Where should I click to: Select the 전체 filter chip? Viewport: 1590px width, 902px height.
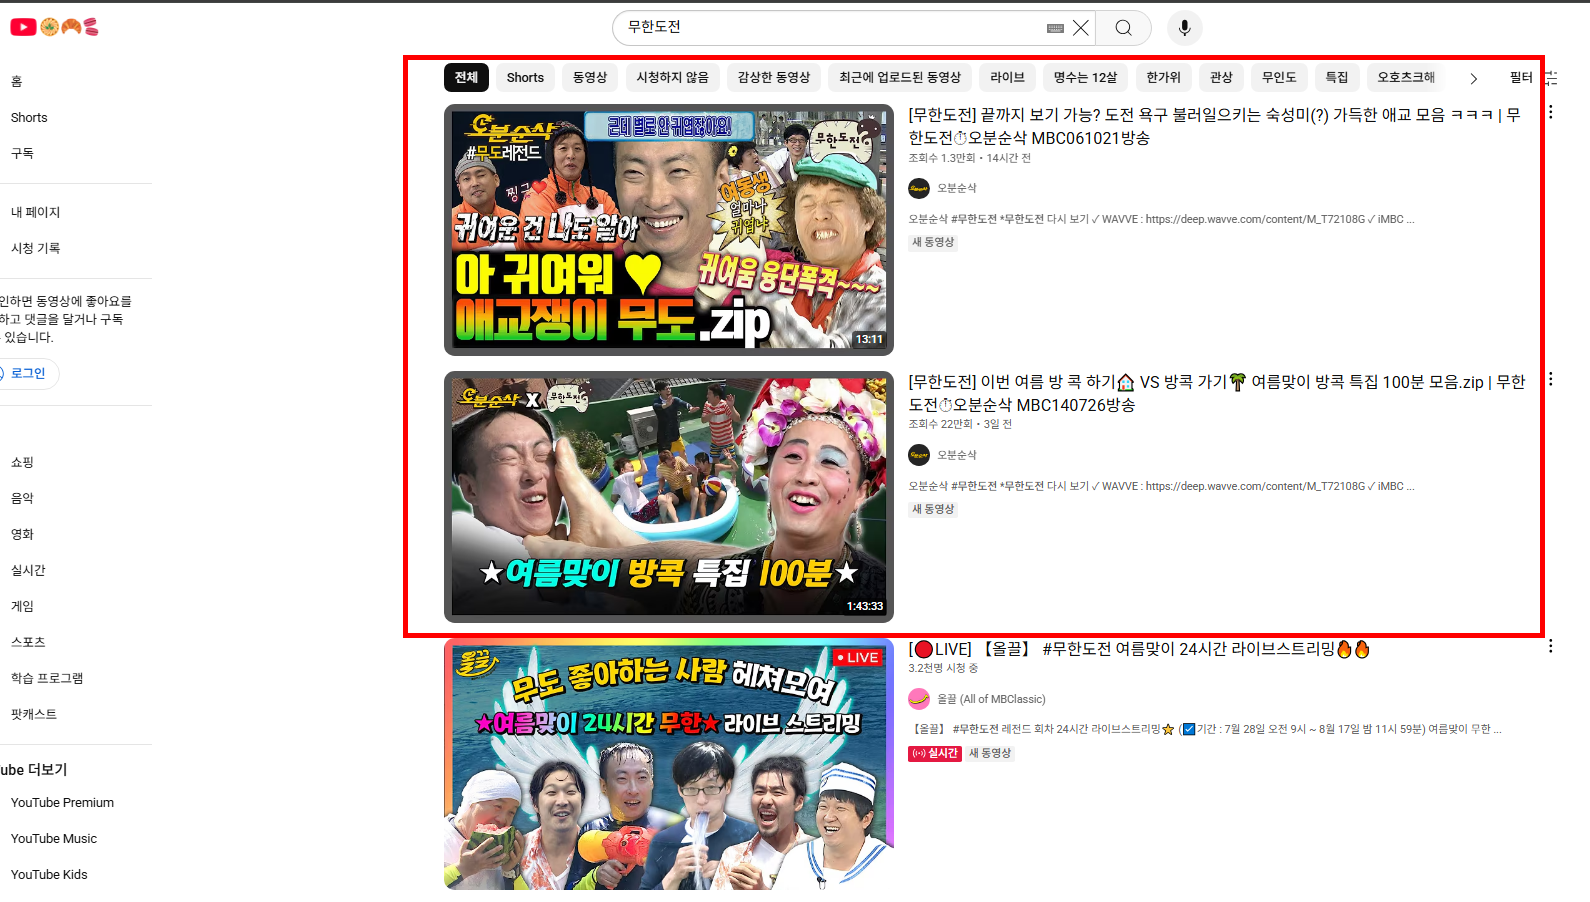466,78
